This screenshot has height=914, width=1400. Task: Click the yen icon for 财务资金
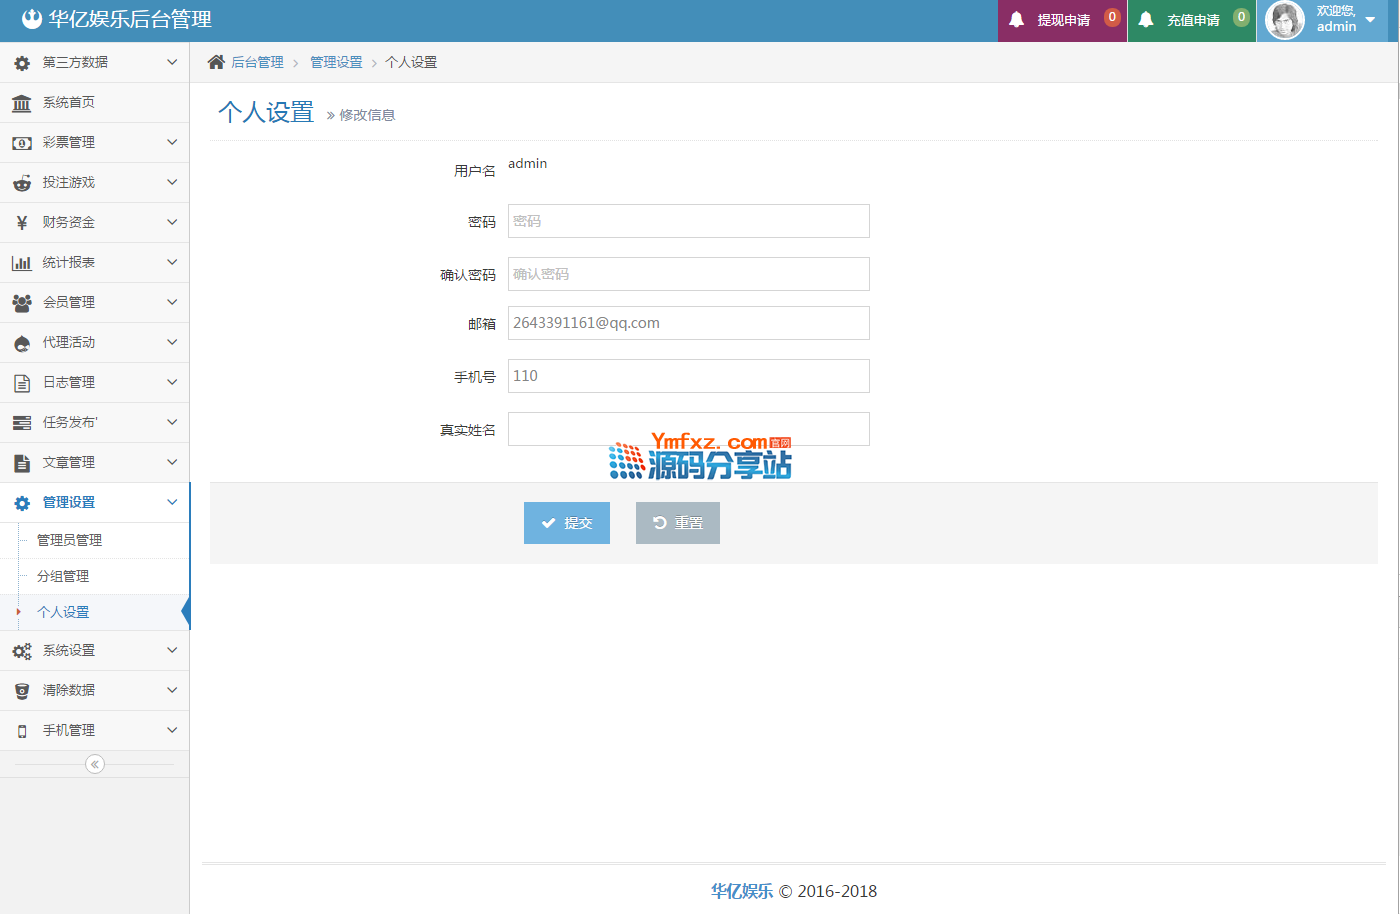click(21, 223)
